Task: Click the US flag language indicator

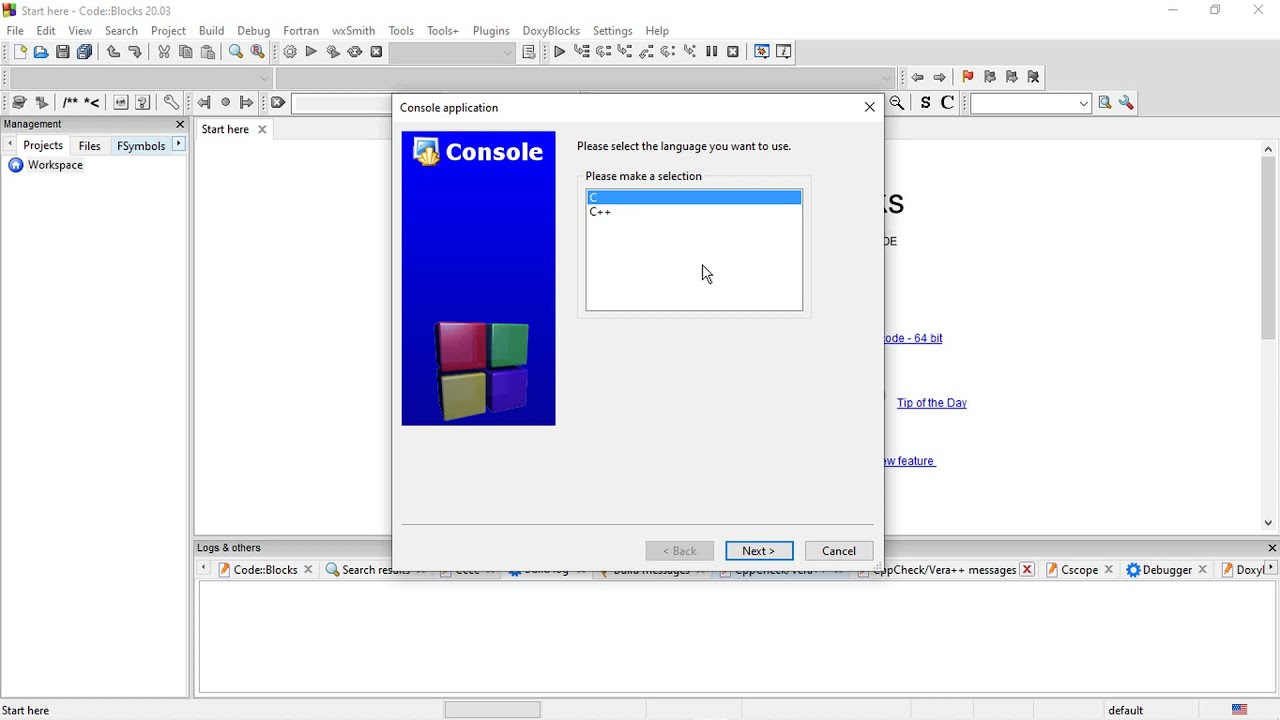Action: 1240,710
